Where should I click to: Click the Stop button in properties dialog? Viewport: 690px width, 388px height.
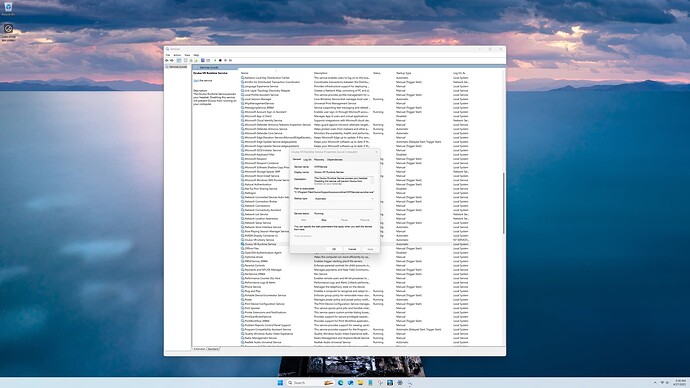324,220
